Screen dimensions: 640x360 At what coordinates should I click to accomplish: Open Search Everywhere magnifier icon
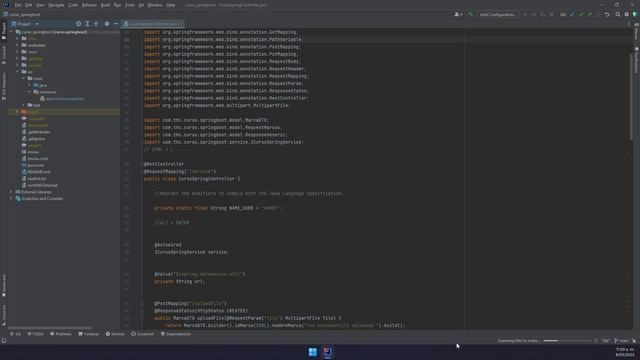pyautogui.click(x=618, y=14)
